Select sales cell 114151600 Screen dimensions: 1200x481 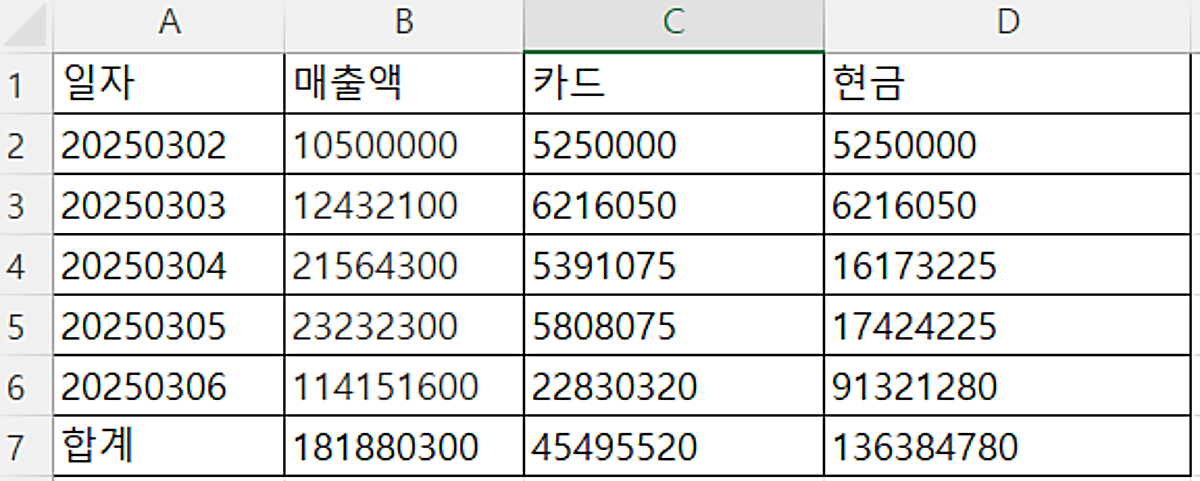[404, 385]
